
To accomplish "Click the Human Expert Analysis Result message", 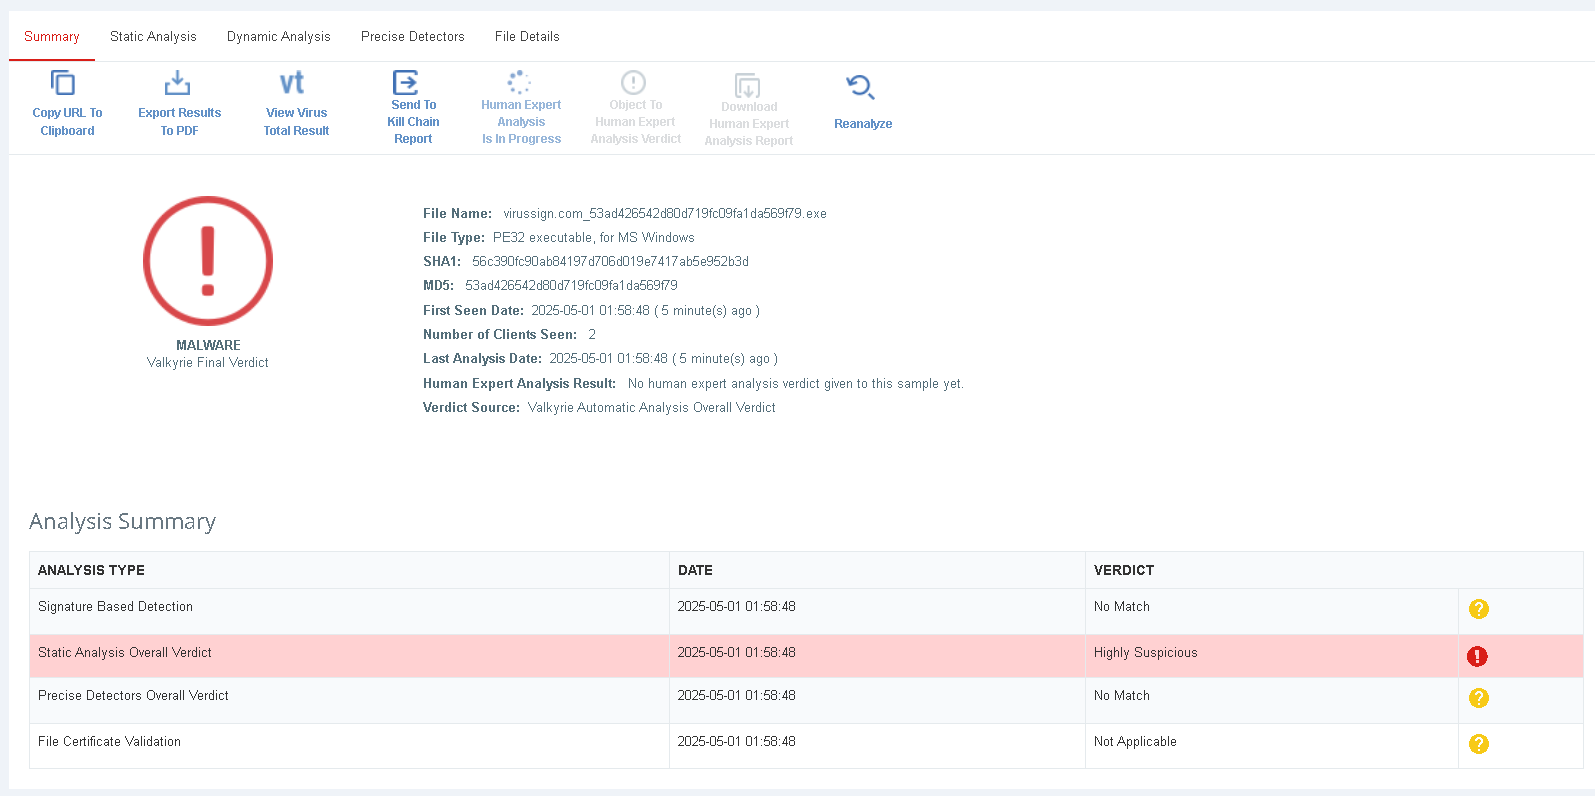I will pos(796,384).
